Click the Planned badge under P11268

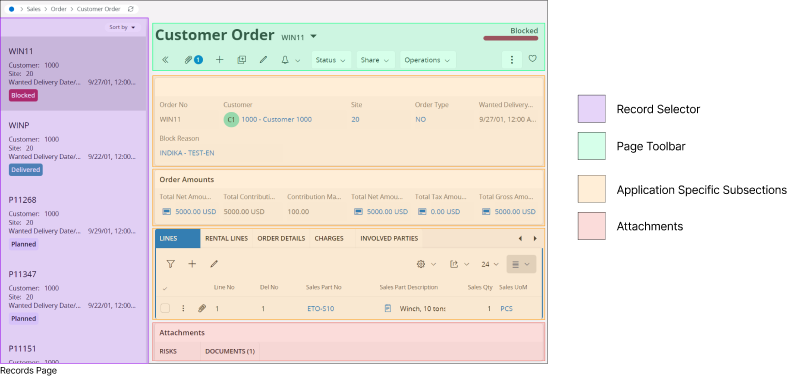point(24,244)
